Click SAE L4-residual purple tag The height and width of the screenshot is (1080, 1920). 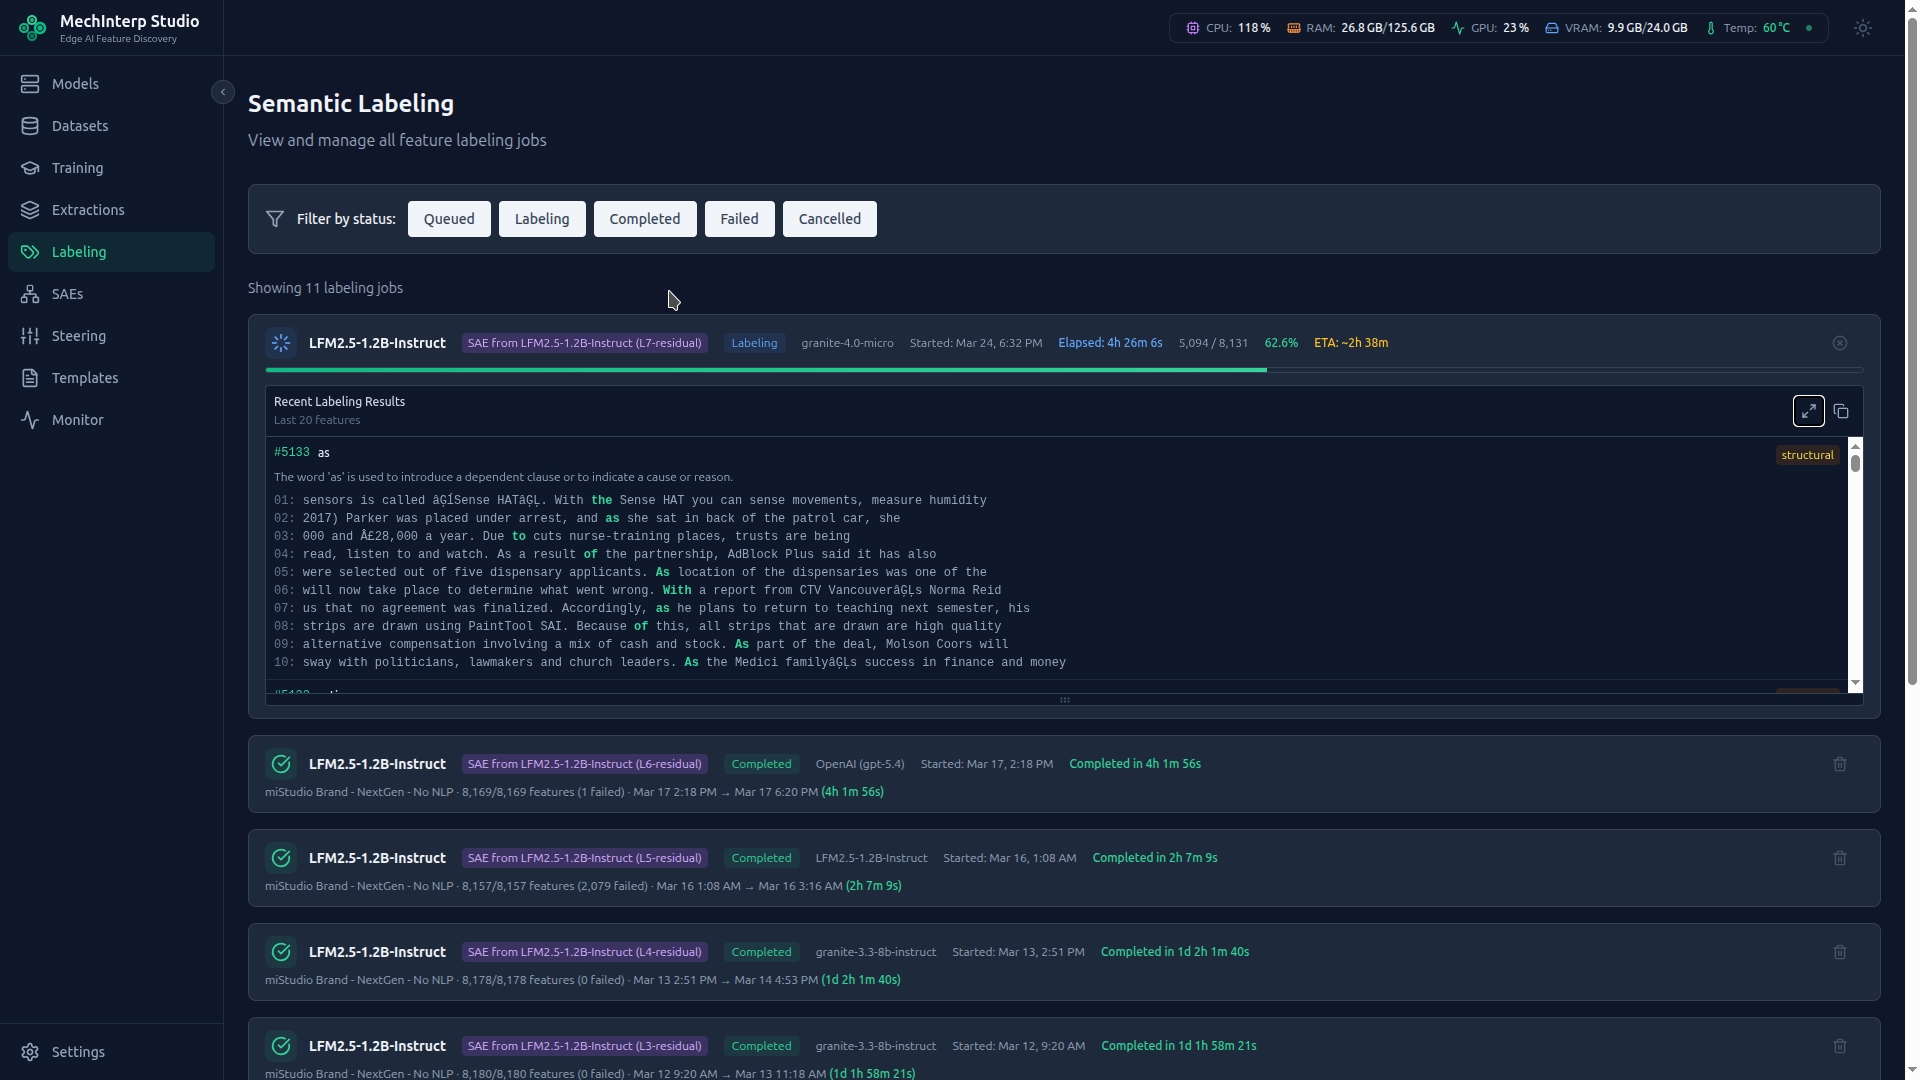tap(585, 952)
